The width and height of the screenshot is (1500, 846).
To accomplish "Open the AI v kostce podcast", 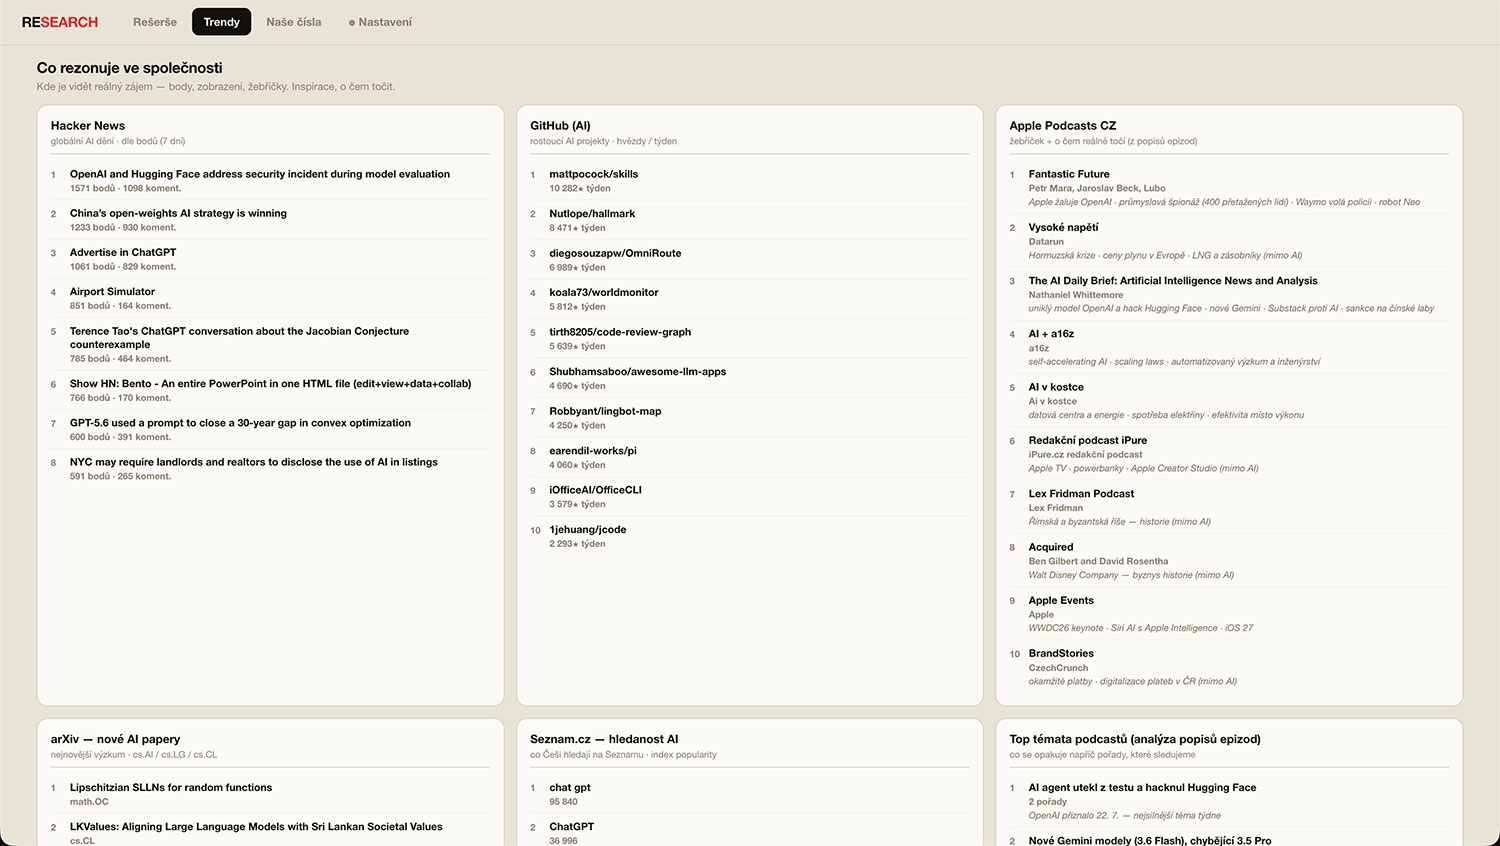I will (x=1056, y=387).
